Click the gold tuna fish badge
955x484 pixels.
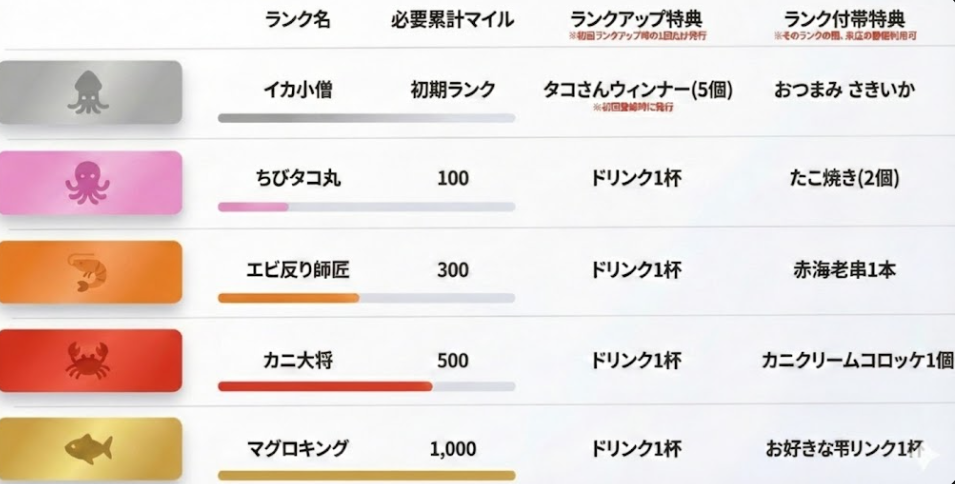(x=92, y=449)
